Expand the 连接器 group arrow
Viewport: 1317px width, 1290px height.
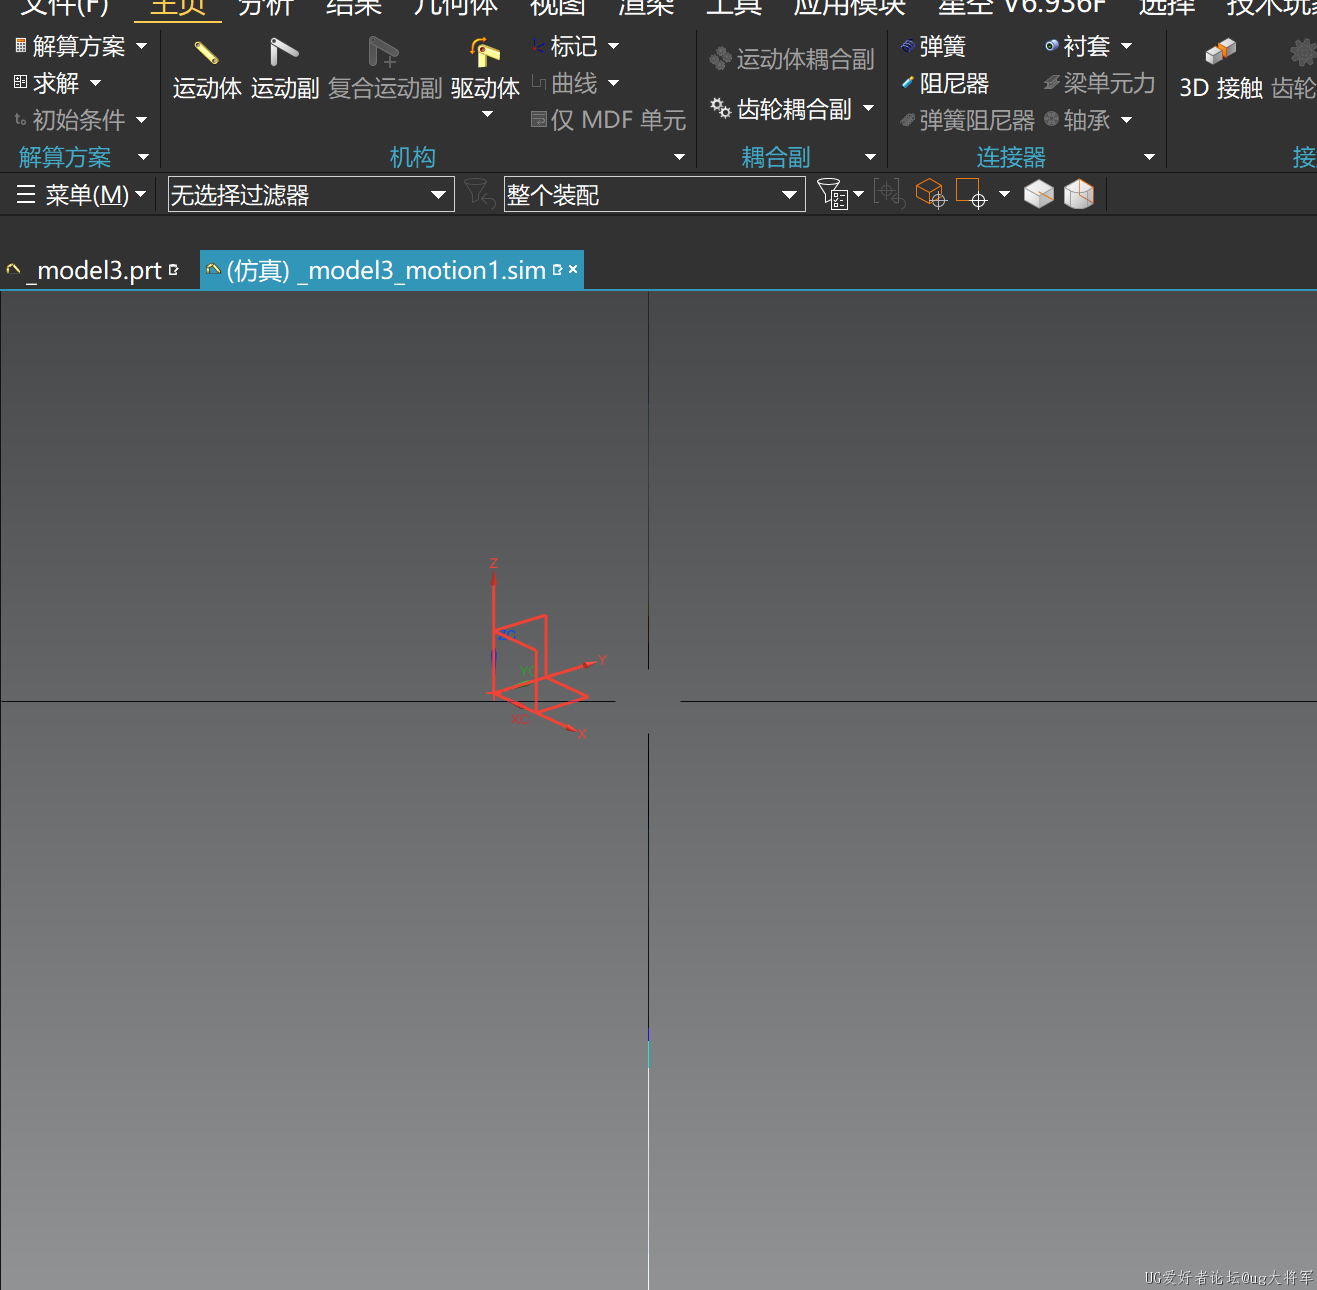(1149, 157)
